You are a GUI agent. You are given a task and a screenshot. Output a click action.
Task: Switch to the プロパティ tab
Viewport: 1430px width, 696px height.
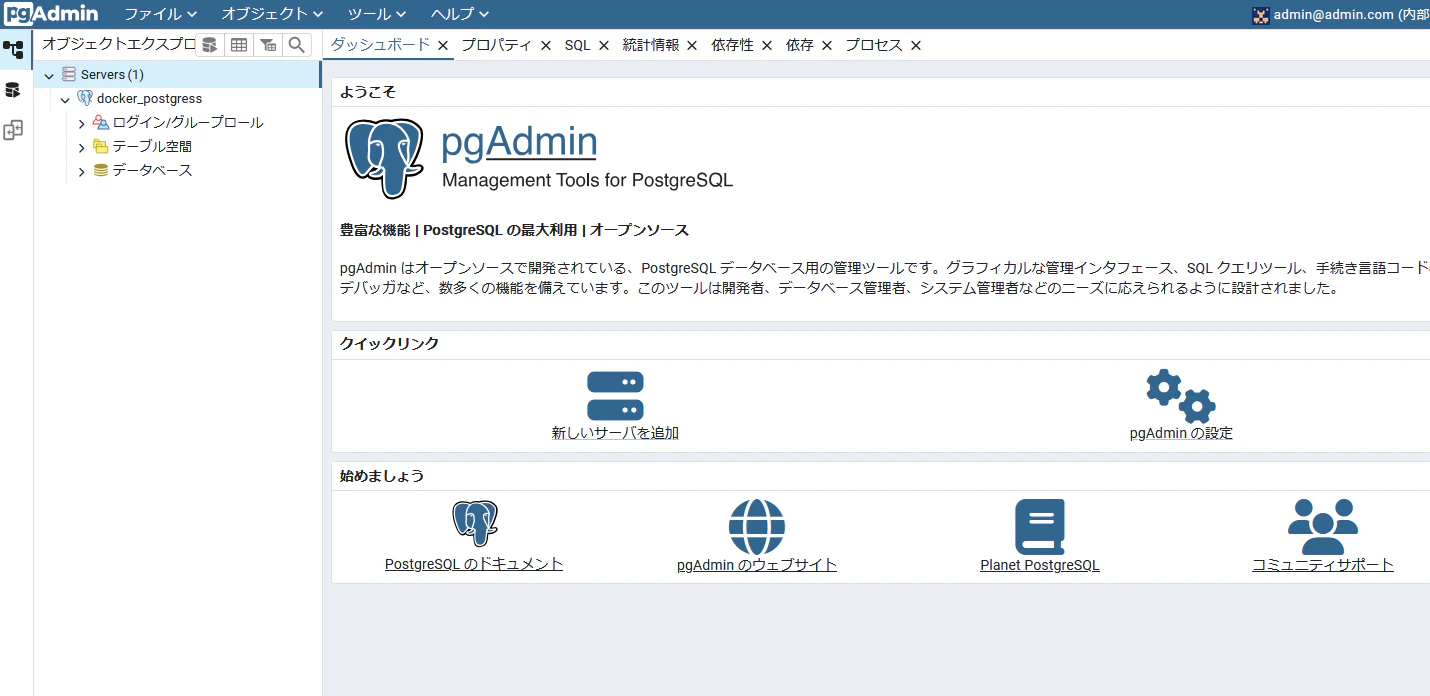click(496, 45)
